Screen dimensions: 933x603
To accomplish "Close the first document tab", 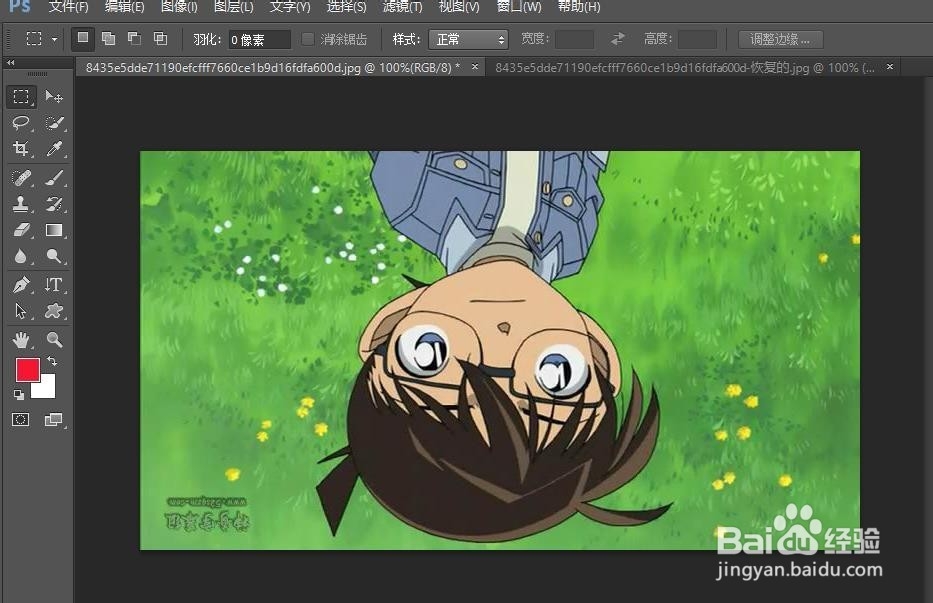I will click(x=475, y=67).
